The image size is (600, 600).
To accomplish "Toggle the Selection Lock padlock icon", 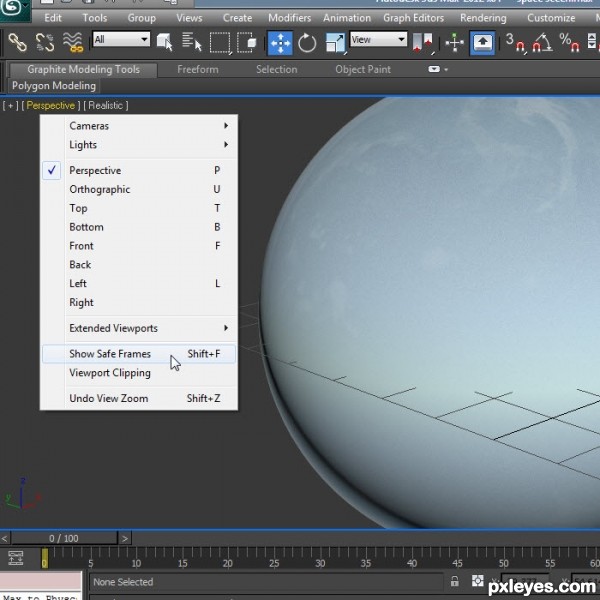I will click(x=455, y=581).
